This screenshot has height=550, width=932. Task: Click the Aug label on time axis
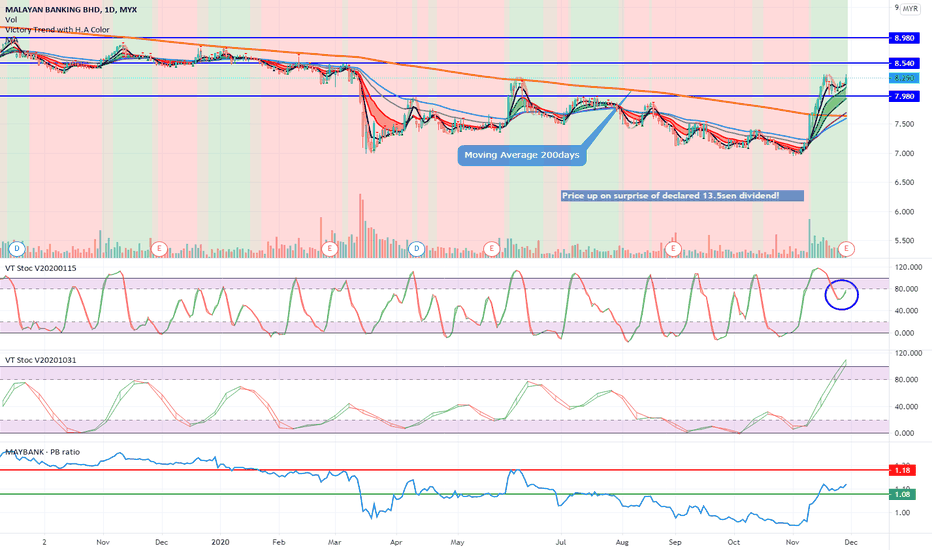pos(622,542)
